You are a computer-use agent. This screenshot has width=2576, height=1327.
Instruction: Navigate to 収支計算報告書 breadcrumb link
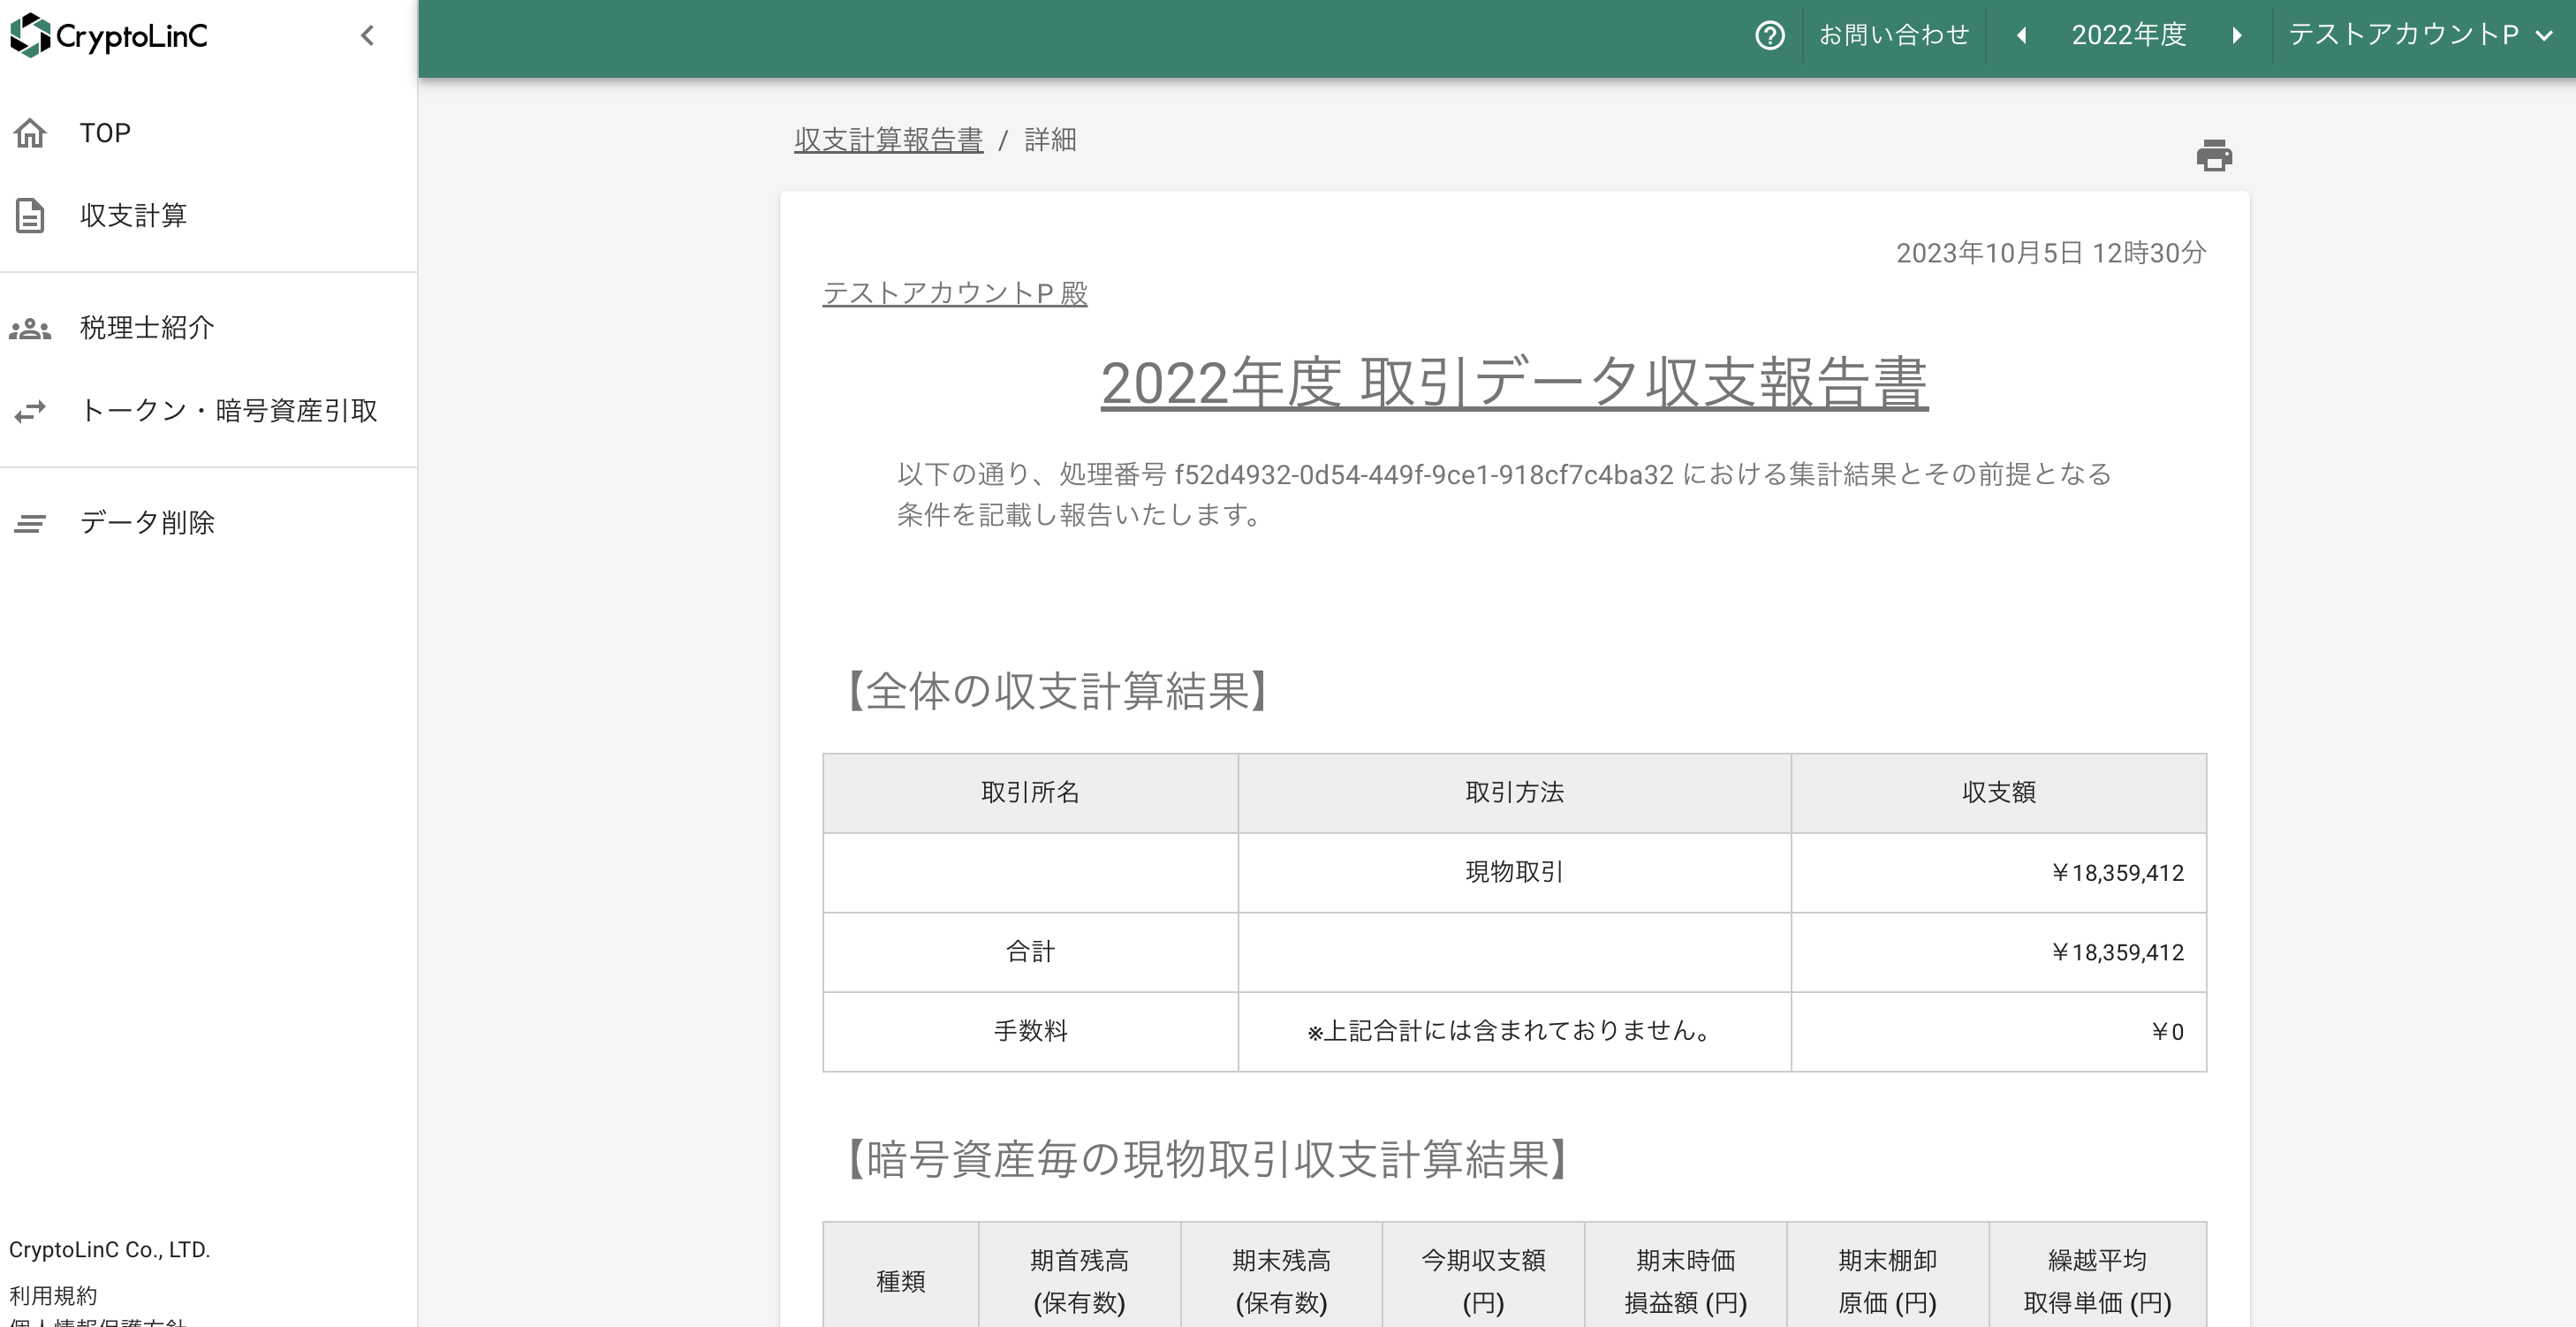pyautogui.click(x=887, y=140)
